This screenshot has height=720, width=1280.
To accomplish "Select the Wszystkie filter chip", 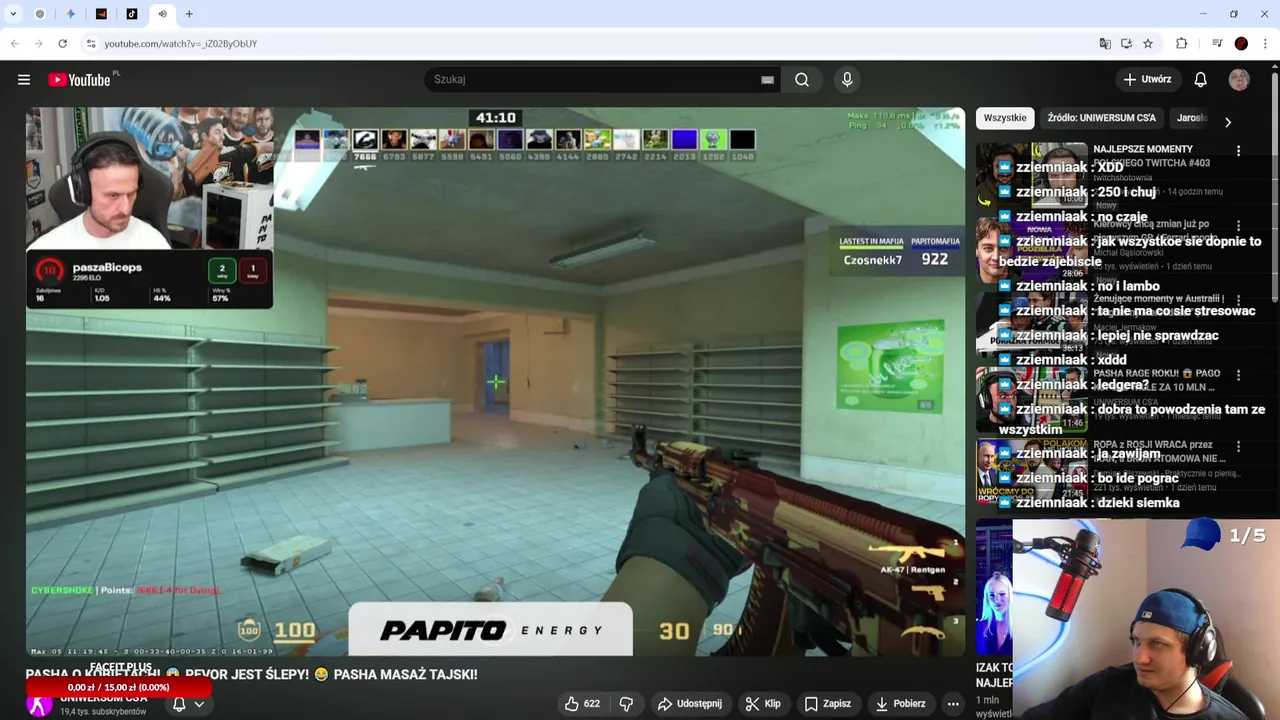I will coord(1005,118).
